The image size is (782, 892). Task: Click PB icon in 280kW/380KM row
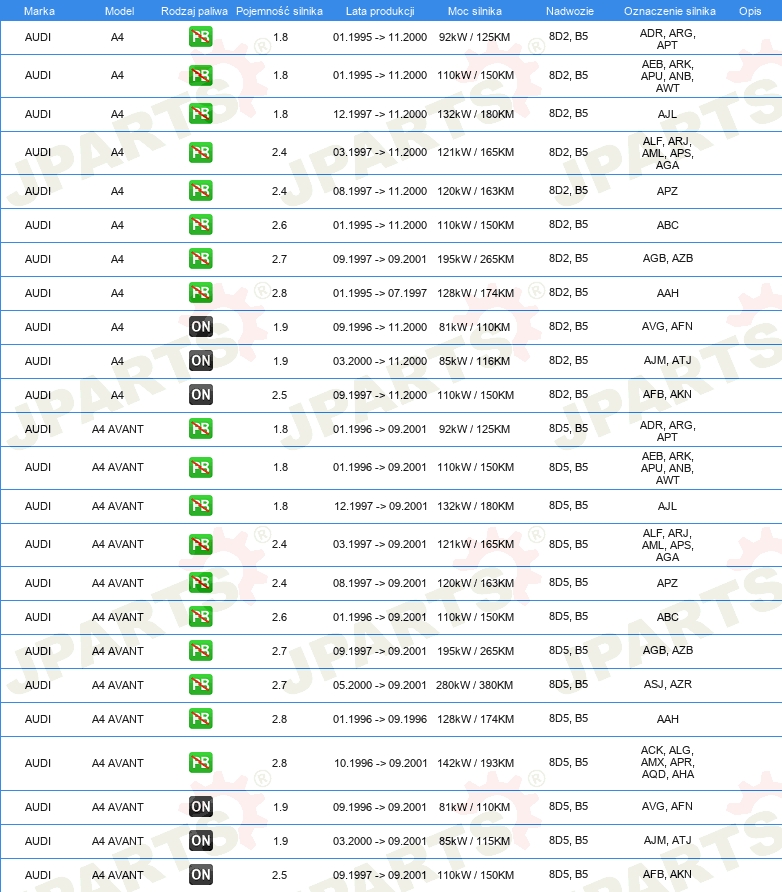[201, 685]
